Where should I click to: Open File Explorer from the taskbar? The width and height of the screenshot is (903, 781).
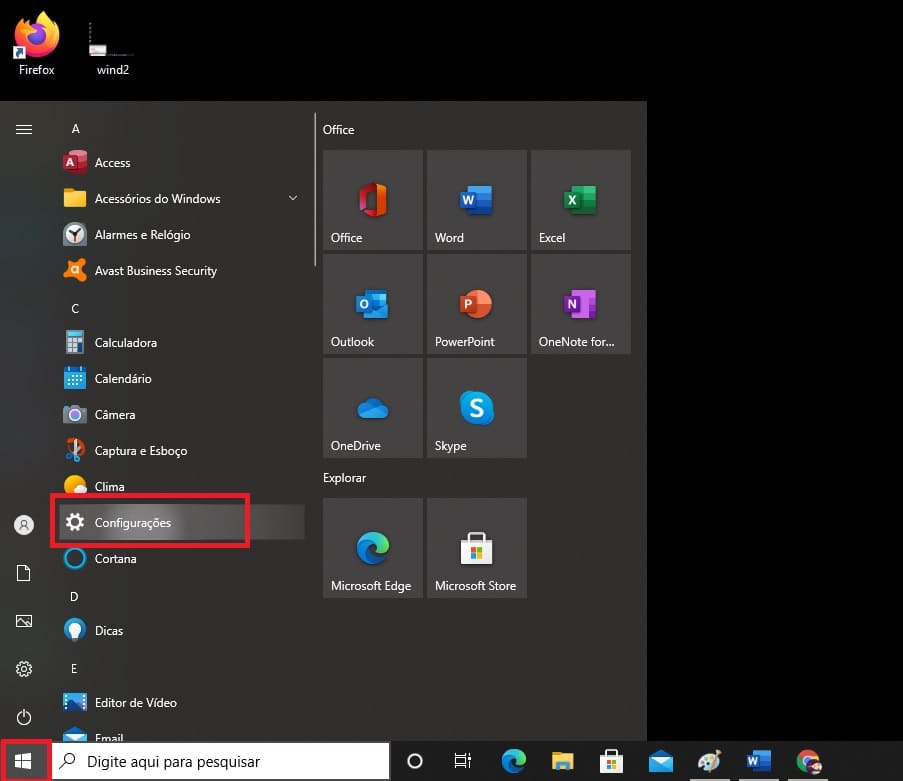[x=563, y=761]
